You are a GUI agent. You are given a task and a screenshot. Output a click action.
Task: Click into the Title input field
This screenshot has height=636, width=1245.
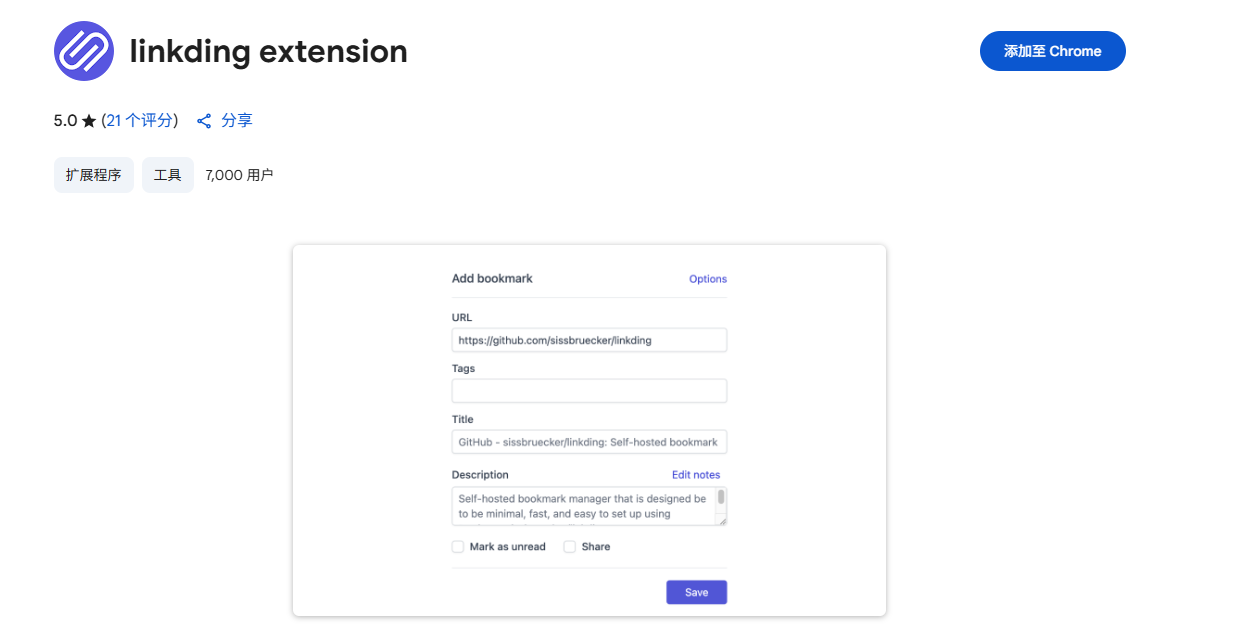[x=589, y=442]
